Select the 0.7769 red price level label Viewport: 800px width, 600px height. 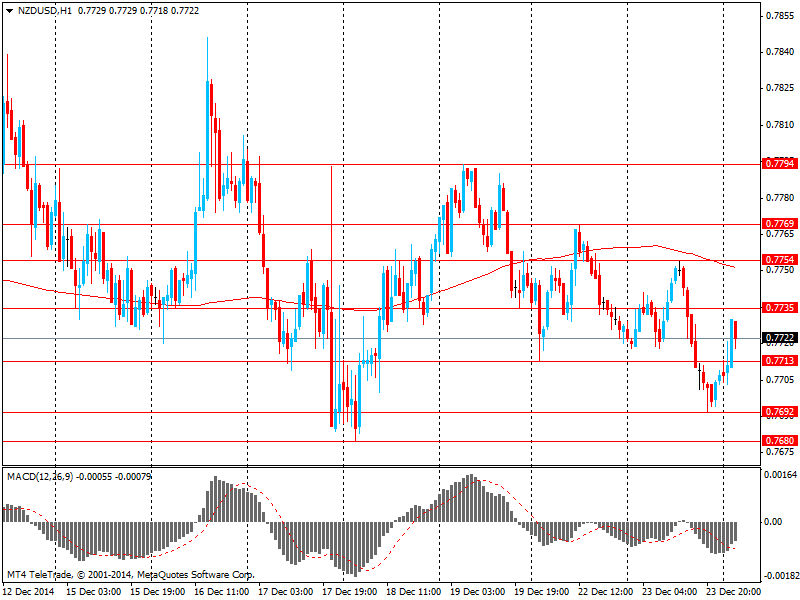click(778, 223)
